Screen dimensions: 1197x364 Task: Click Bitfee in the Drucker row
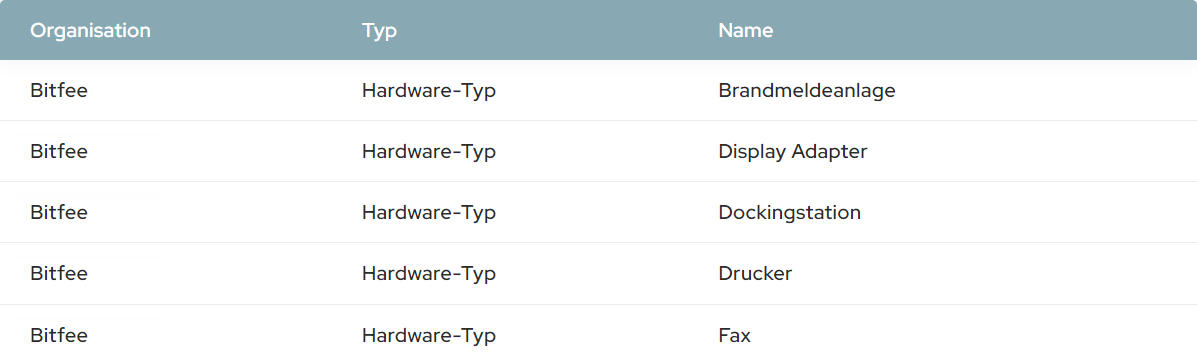pos(59,273)
